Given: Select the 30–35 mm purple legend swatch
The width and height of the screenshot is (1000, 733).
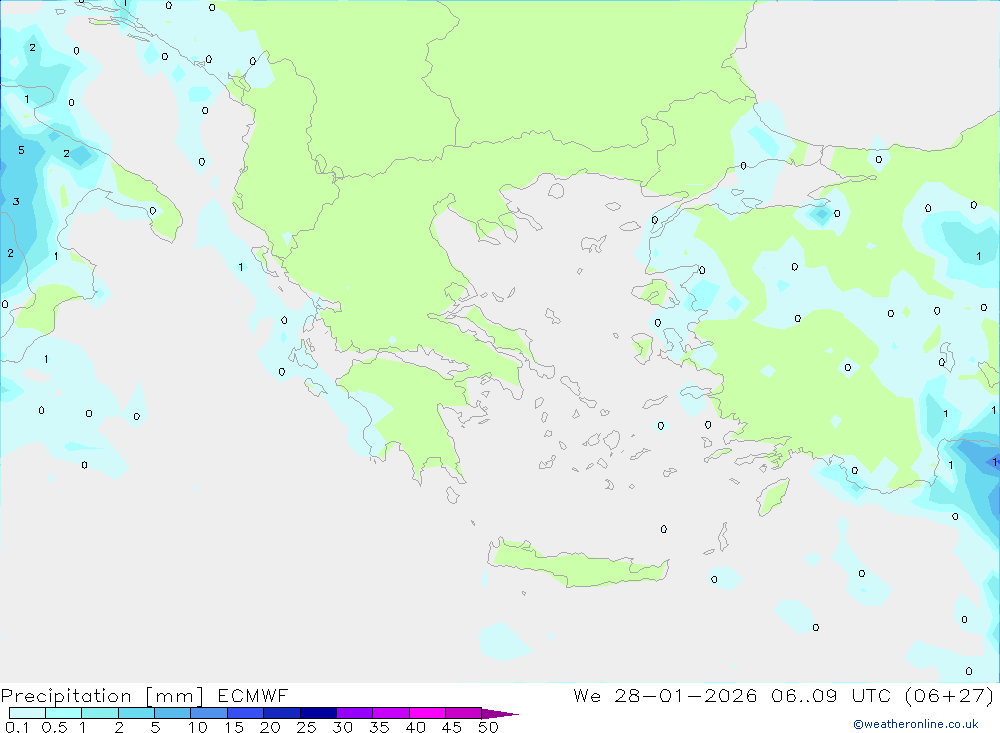Looking at the screenshot, I should 355,713.
